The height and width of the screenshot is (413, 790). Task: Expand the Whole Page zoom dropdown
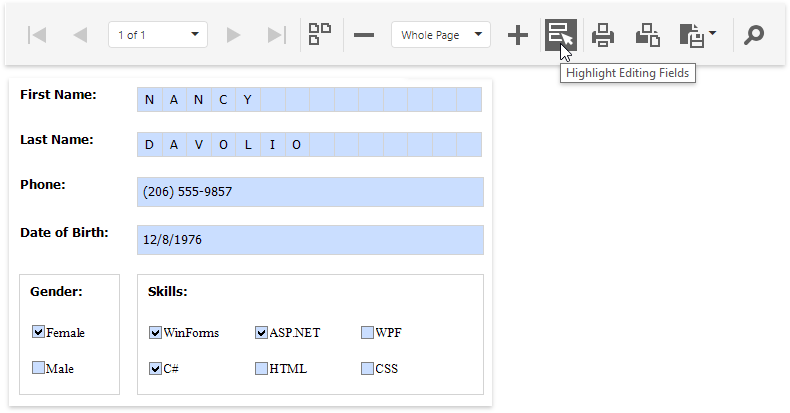479,35
